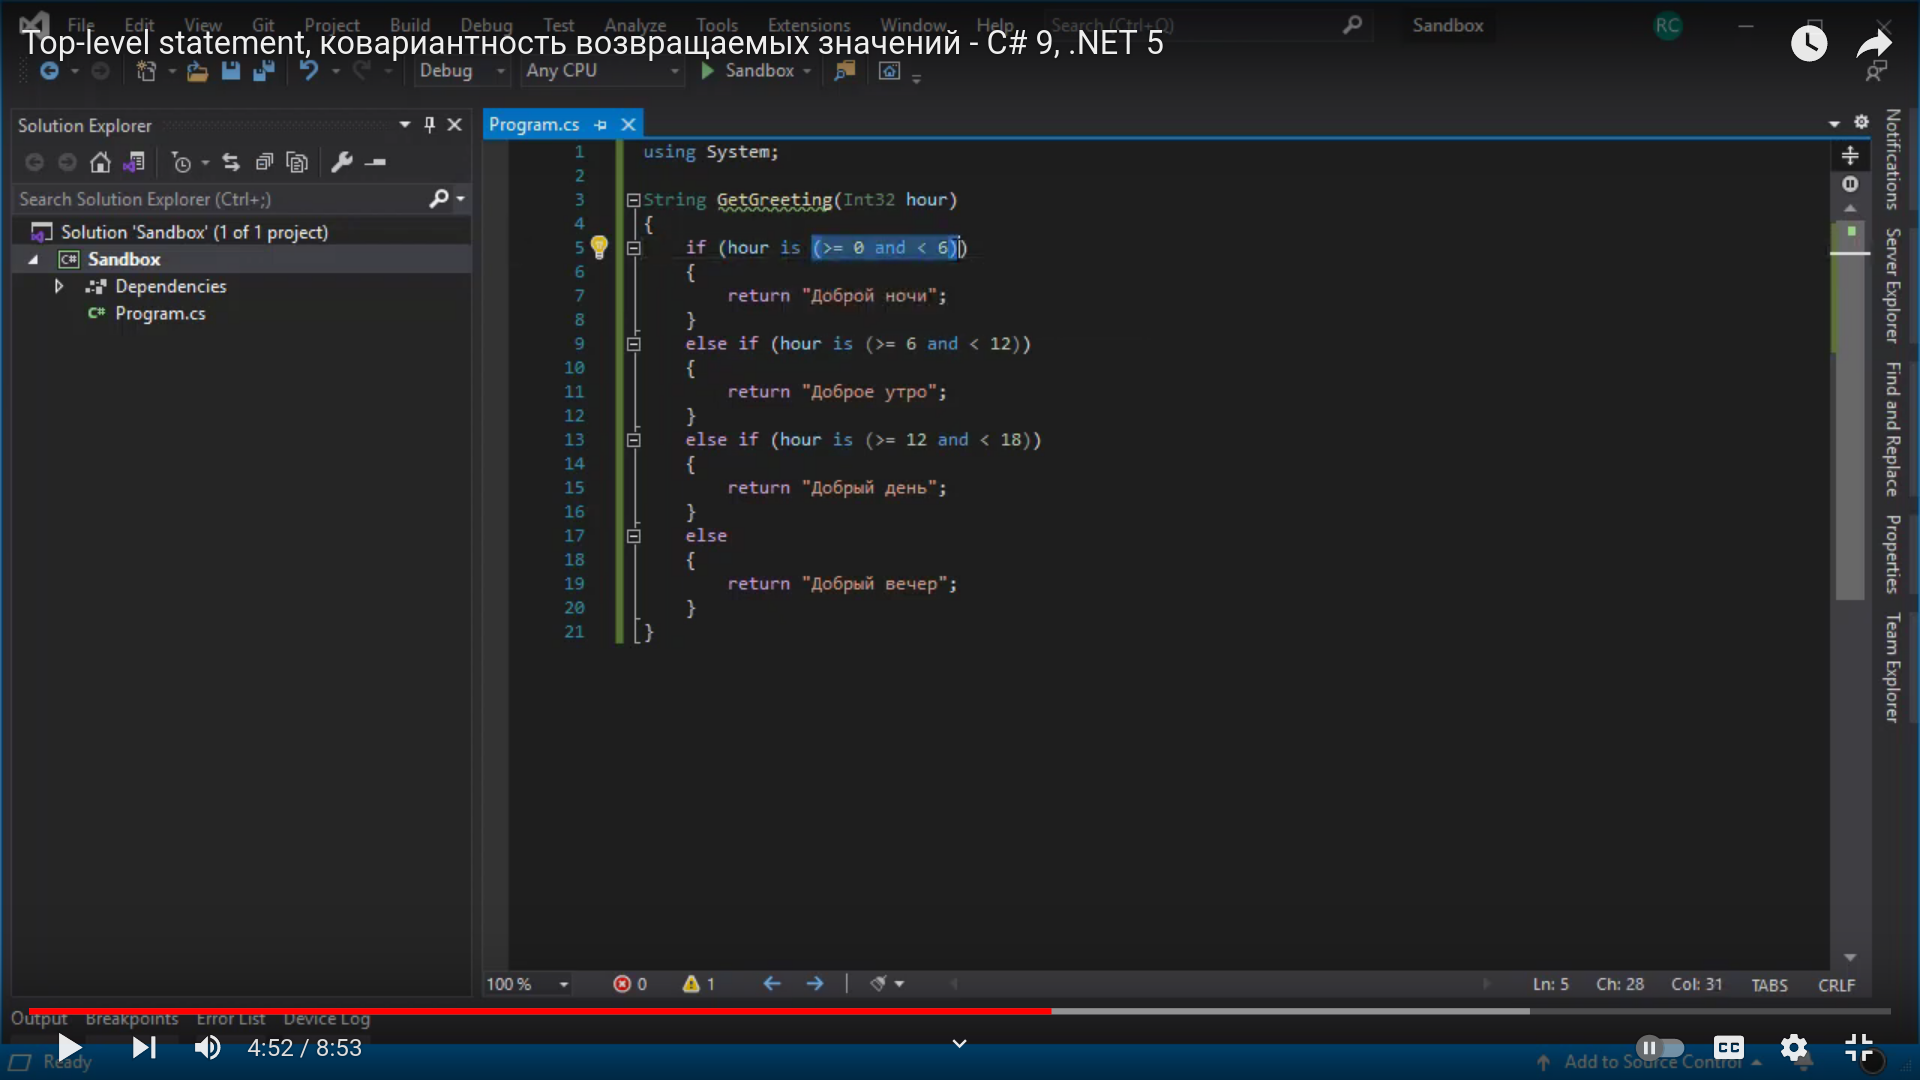Expand the Dependencies tree node

tap(59, 287)
